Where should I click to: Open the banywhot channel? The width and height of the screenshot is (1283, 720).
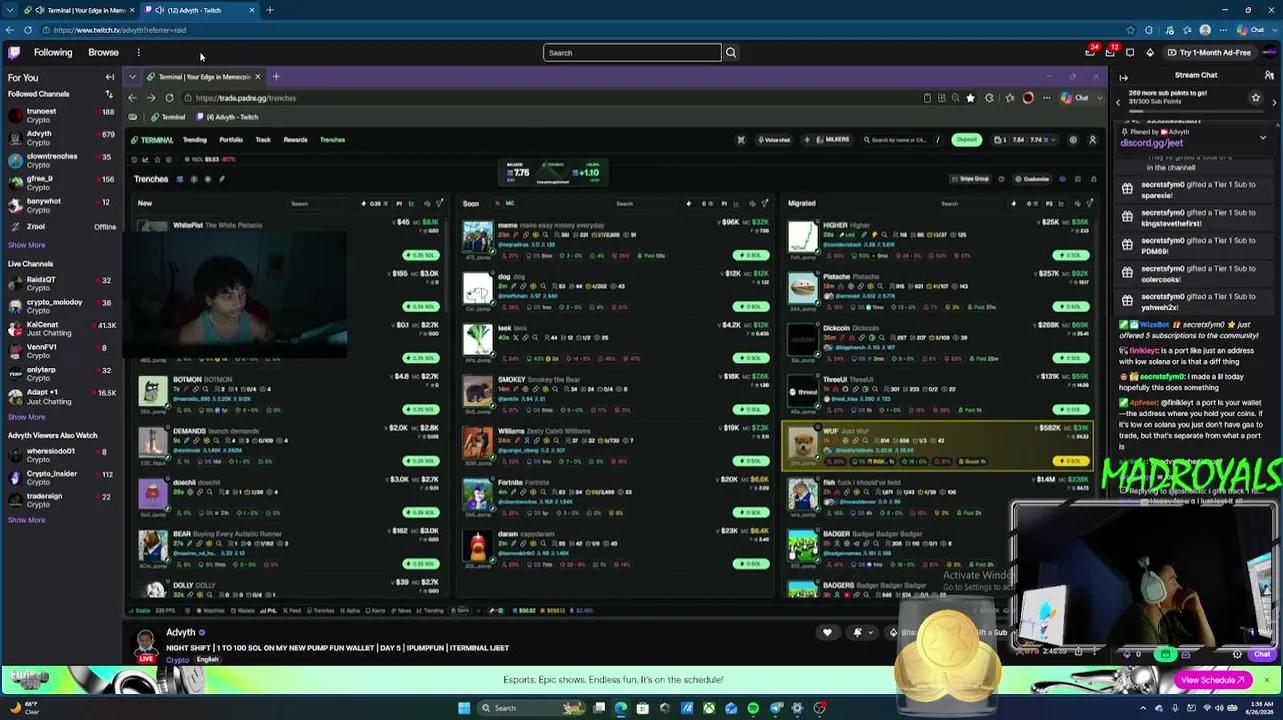(60, 205)
